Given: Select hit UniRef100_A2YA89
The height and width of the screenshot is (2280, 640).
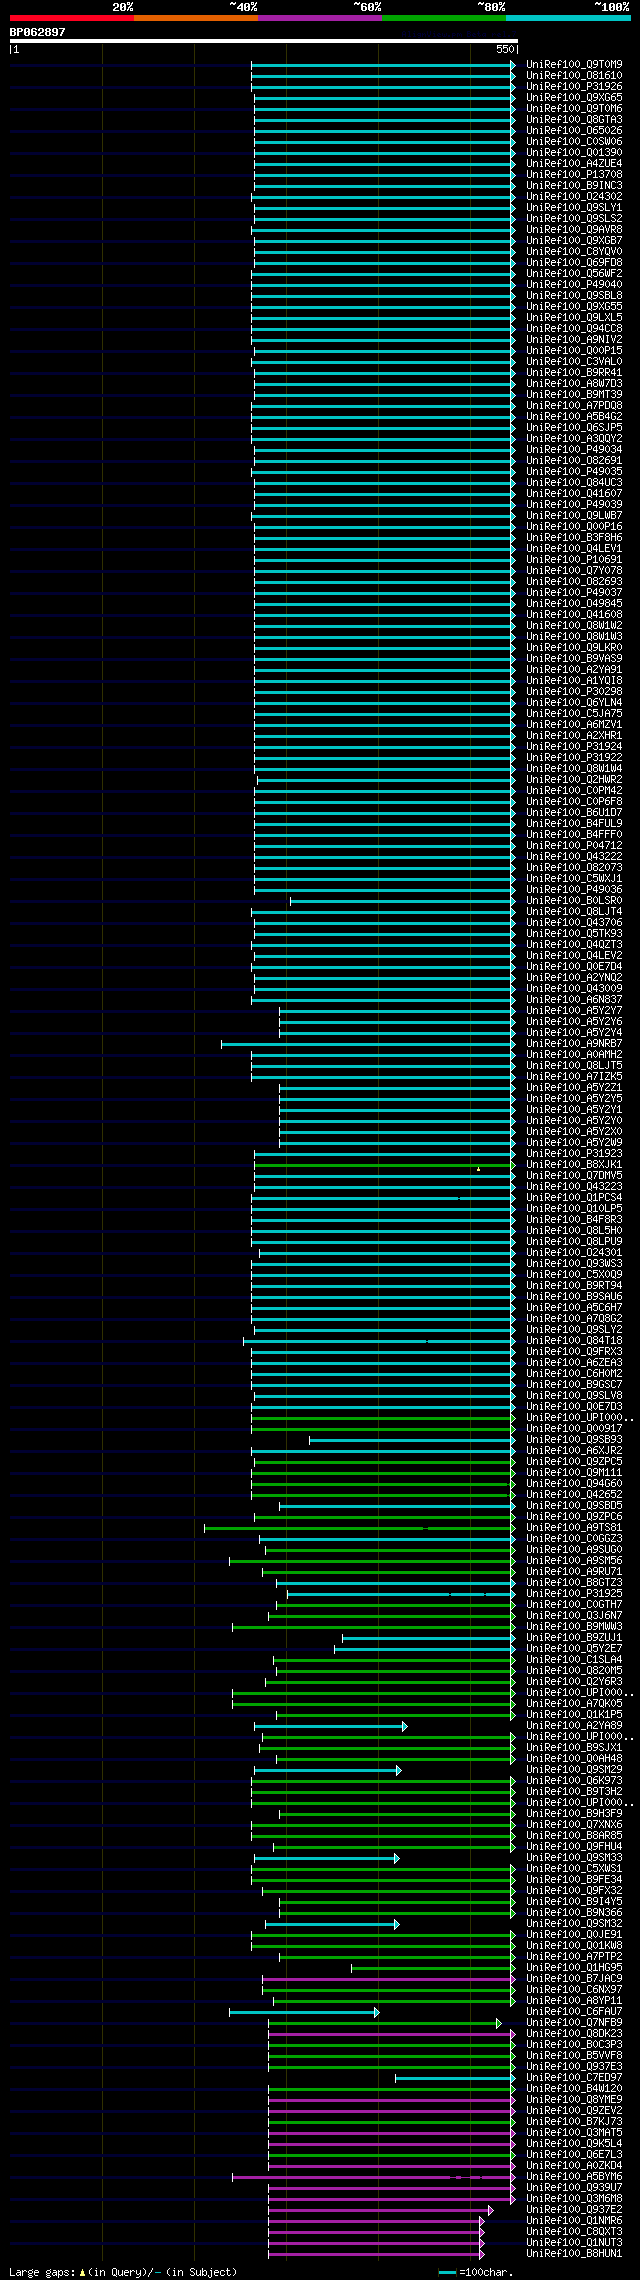Looking at the screenshot, I should [574, 1726].
